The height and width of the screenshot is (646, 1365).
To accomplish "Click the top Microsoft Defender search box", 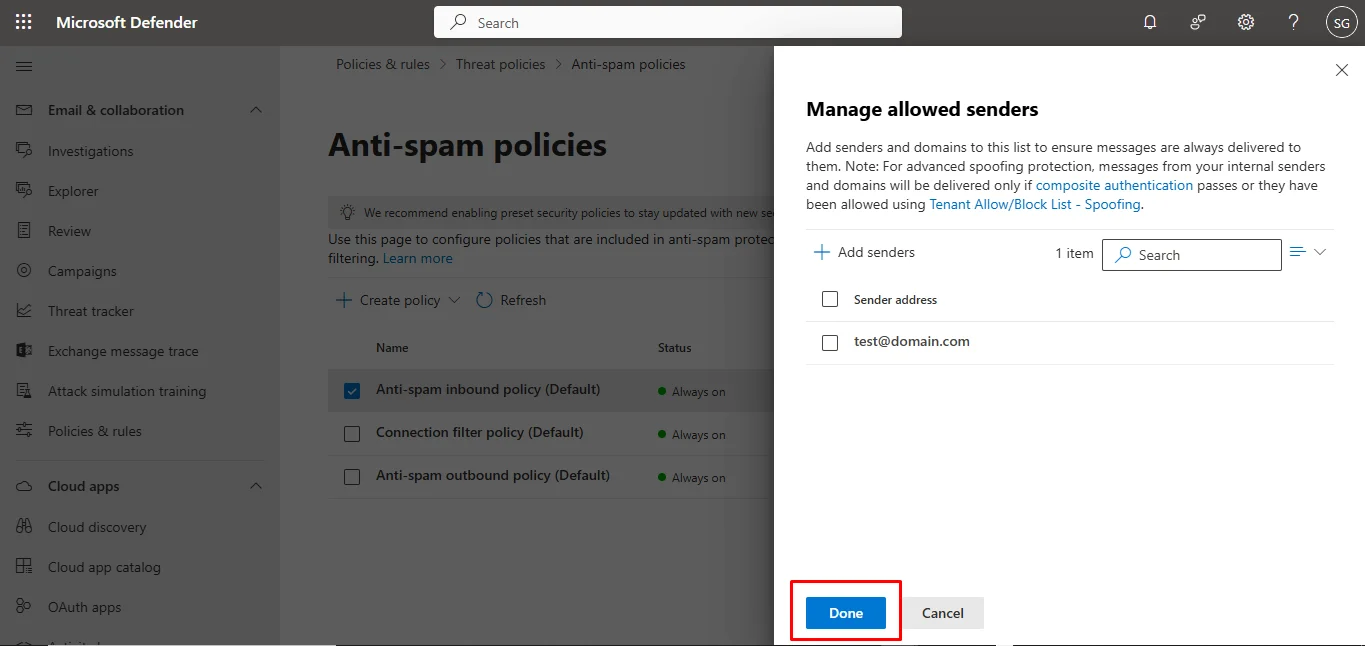I will [x=668, y=22].
